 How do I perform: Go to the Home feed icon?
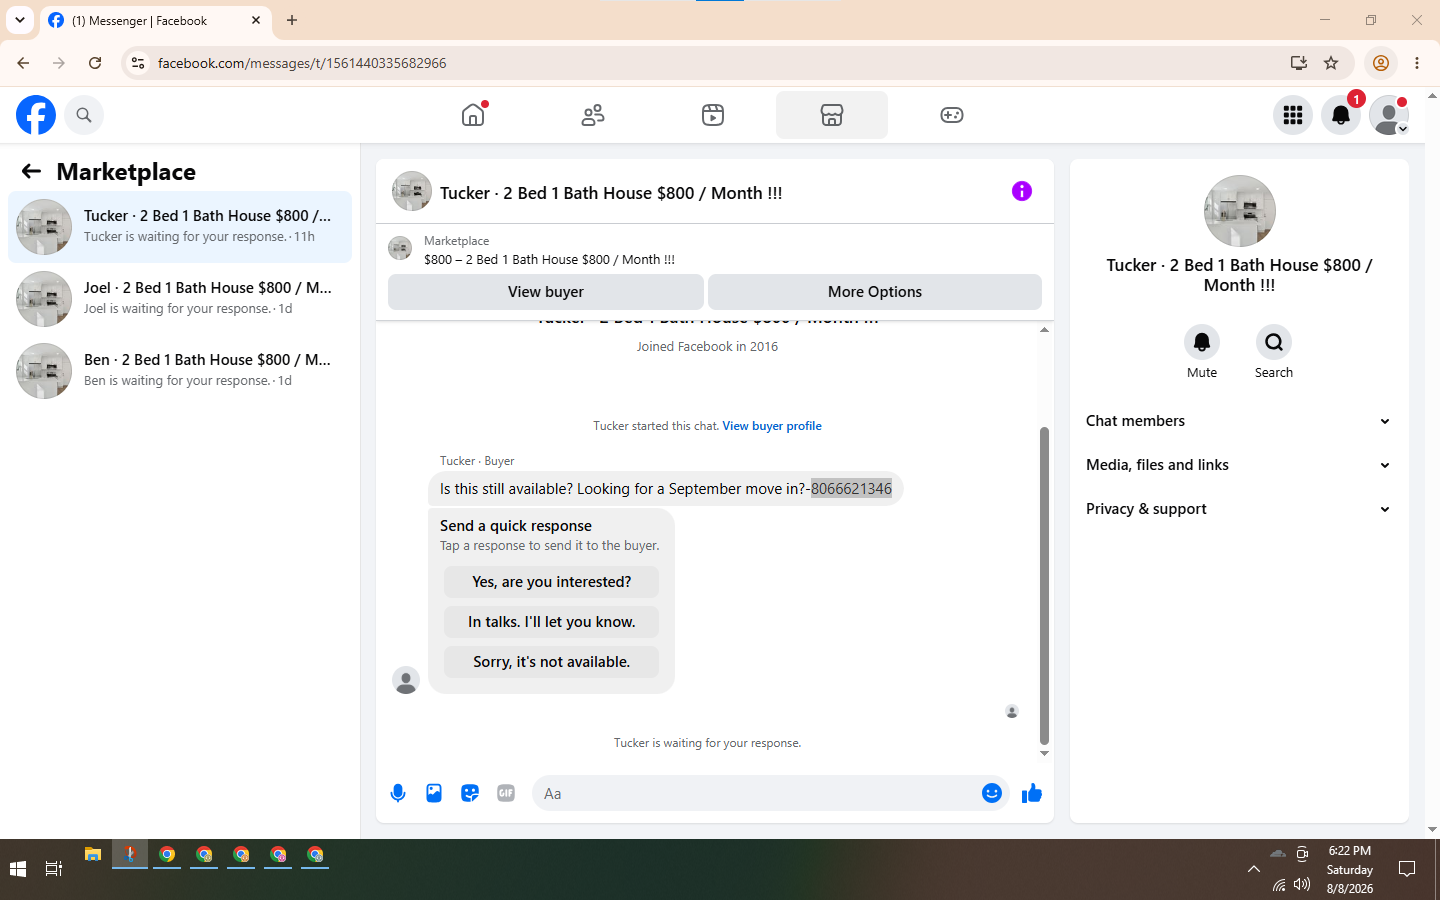click(473, 115)
